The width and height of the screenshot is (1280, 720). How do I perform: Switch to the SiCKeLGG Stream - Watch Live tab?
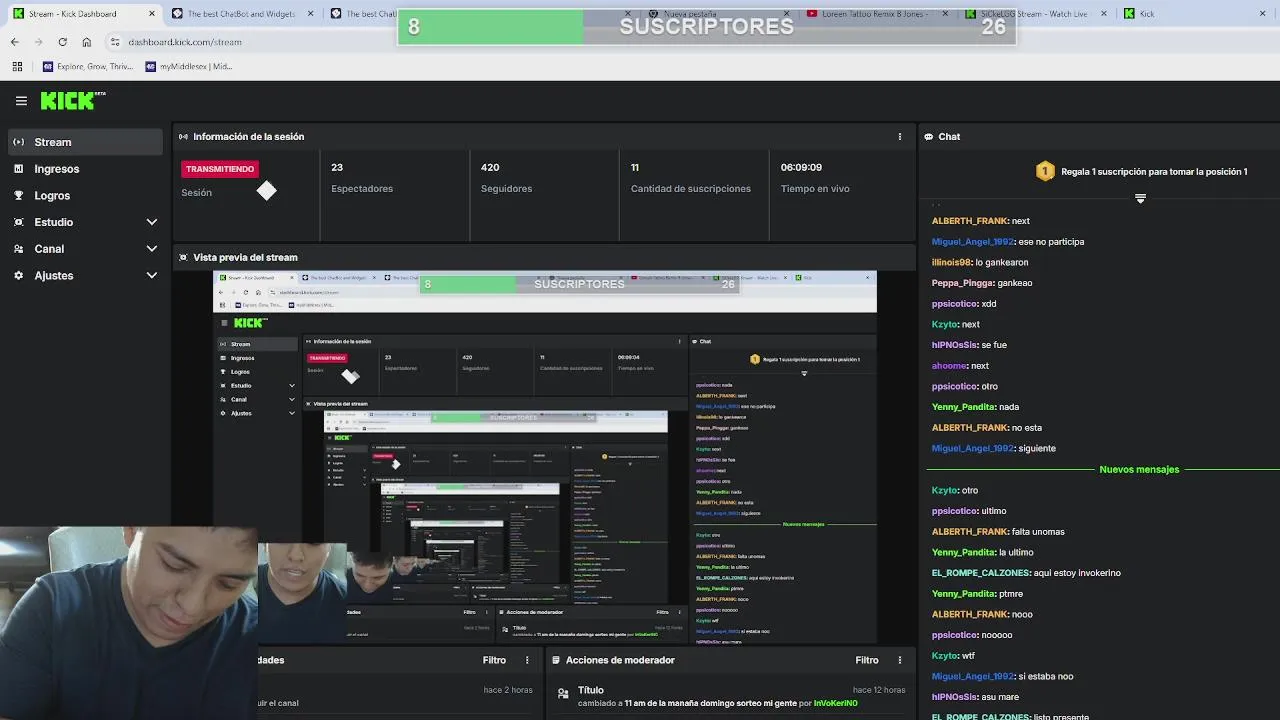point(1035,14)
